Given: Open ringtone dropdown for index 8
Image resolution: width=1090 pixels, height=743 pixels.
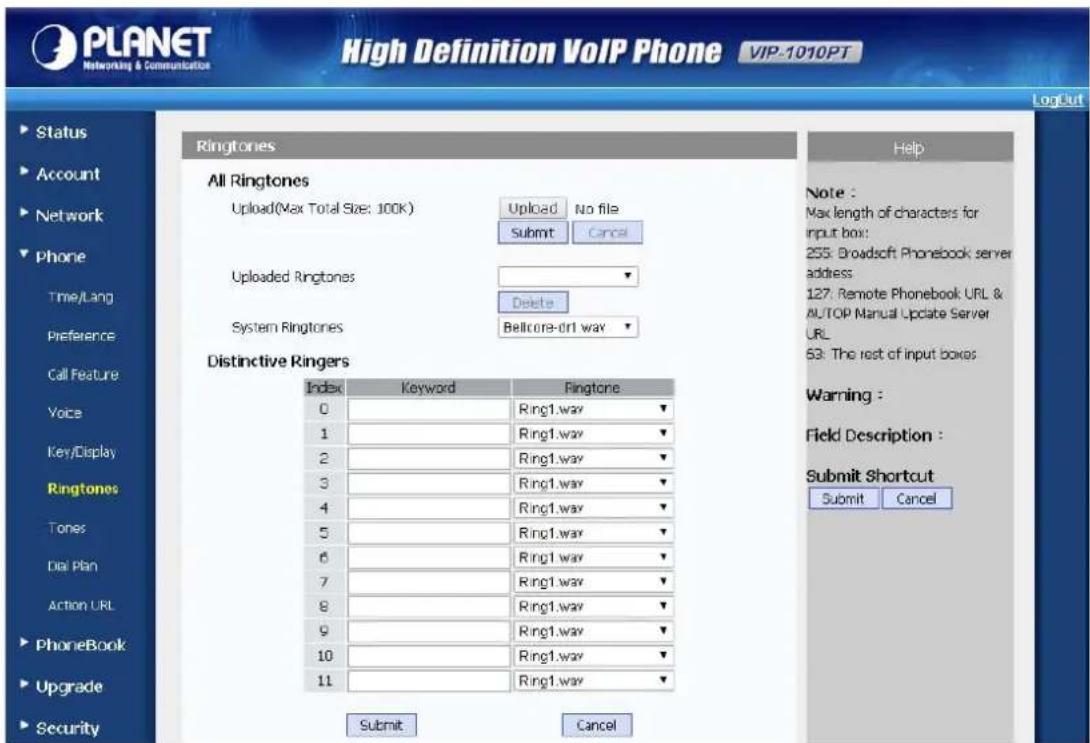Looking at the screenshot, I should pos(593,607).
